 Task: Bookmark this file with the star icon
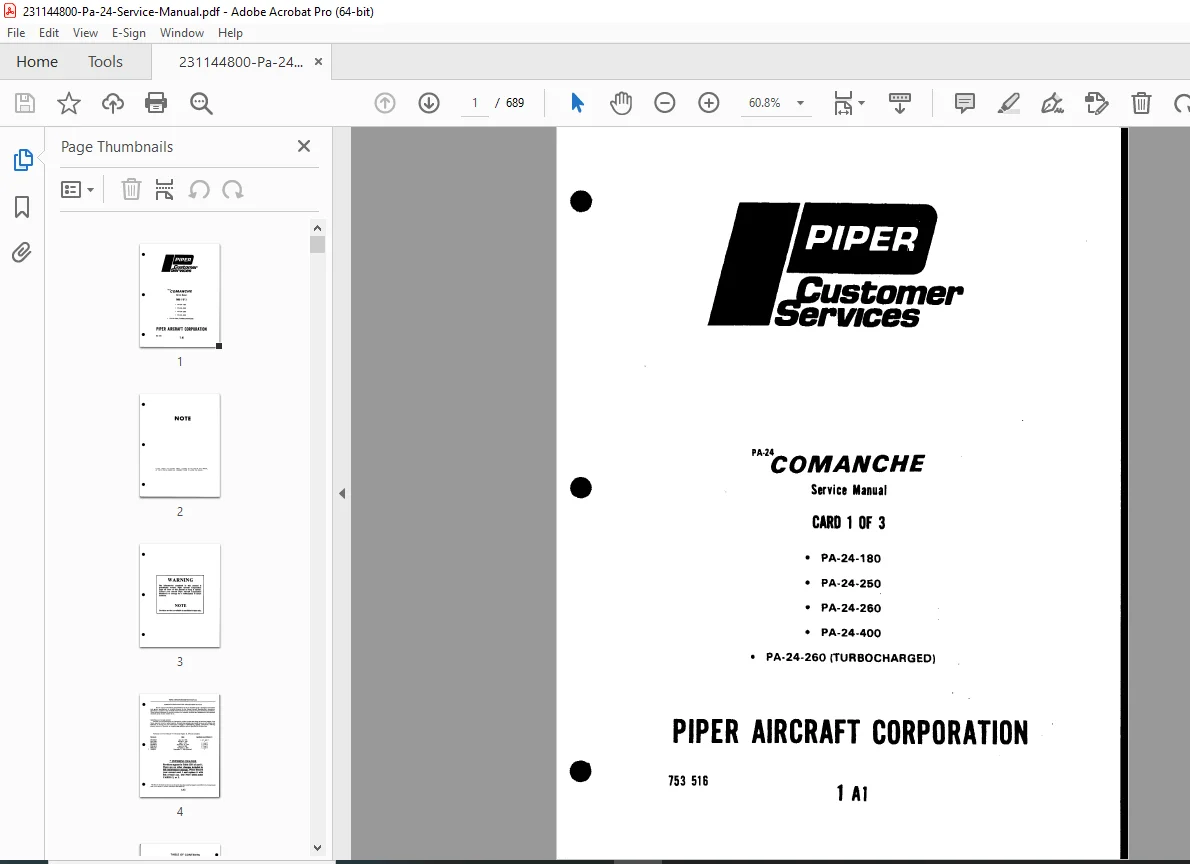pos(69,103)
